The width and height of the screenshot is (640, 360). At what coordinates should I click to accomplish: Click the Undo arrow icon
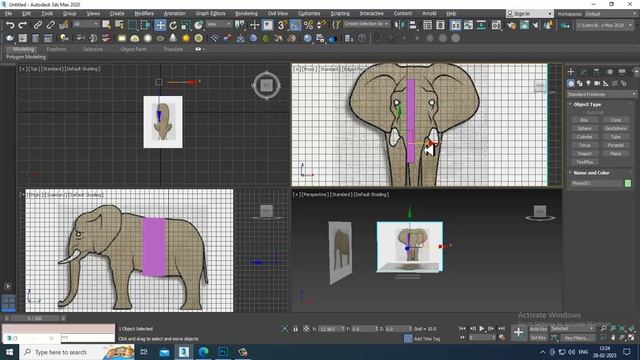10,25
